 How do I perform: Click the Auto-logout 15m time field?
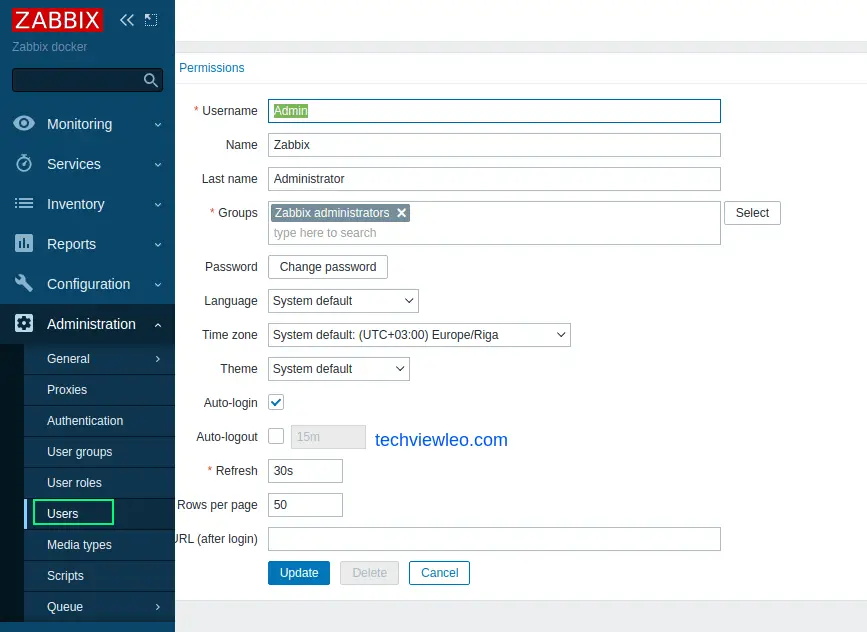(x=328, y=437)
